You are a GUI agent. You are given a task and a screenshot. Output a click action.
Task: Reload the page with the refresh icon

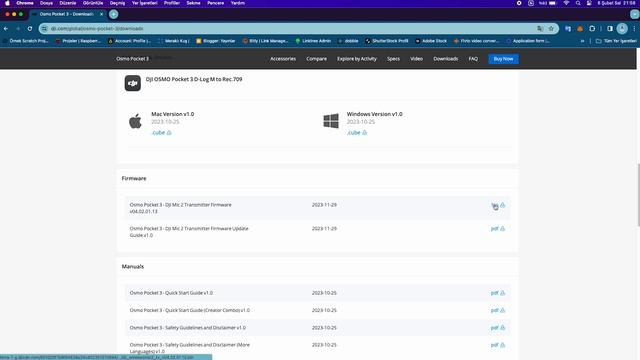30,29
